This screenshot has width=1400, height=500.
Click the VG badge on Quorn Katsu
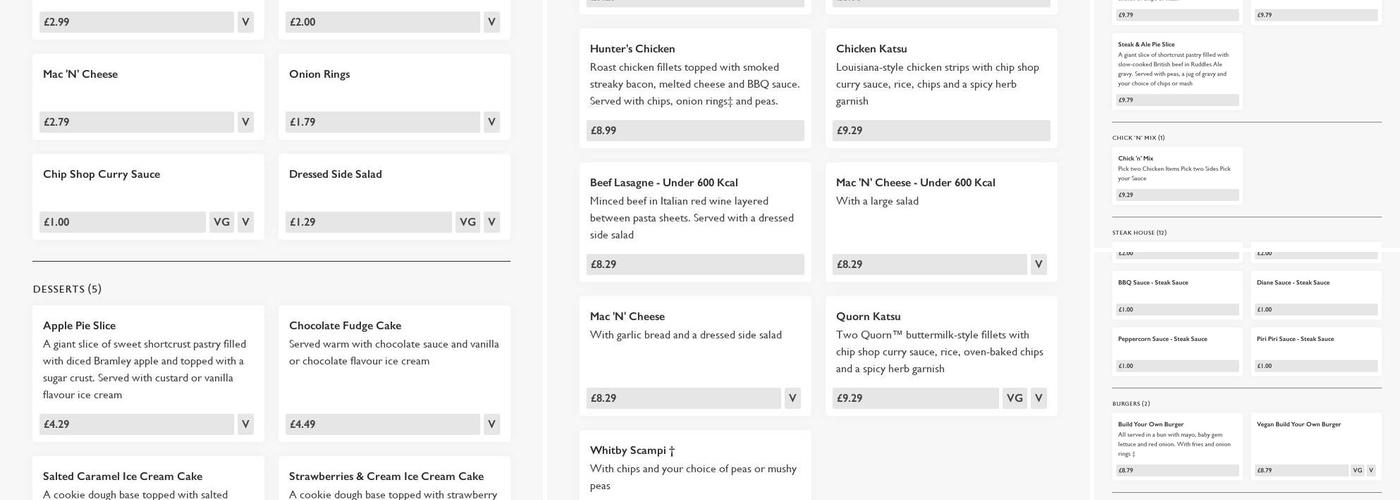[x=1015, y=398]
